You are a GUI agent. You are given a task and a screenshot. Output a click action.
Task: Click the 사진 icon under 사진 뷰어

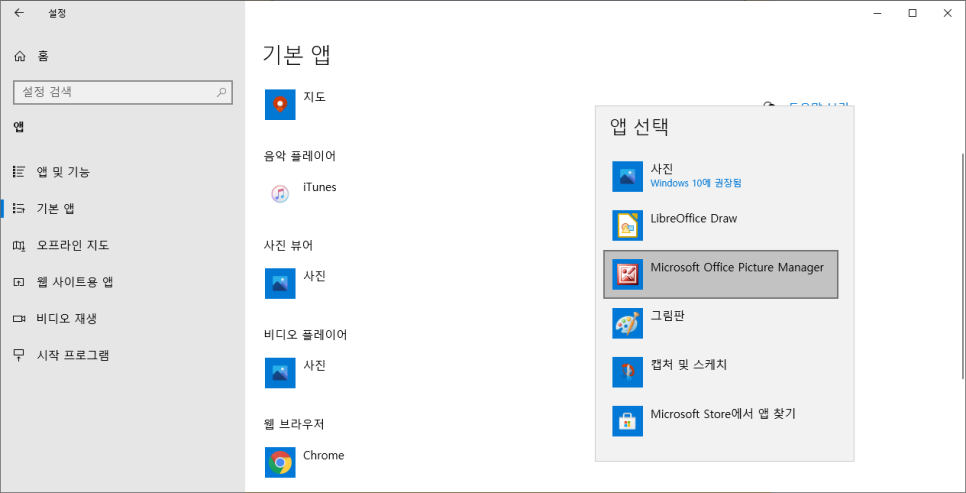click(x=280, y=283)
